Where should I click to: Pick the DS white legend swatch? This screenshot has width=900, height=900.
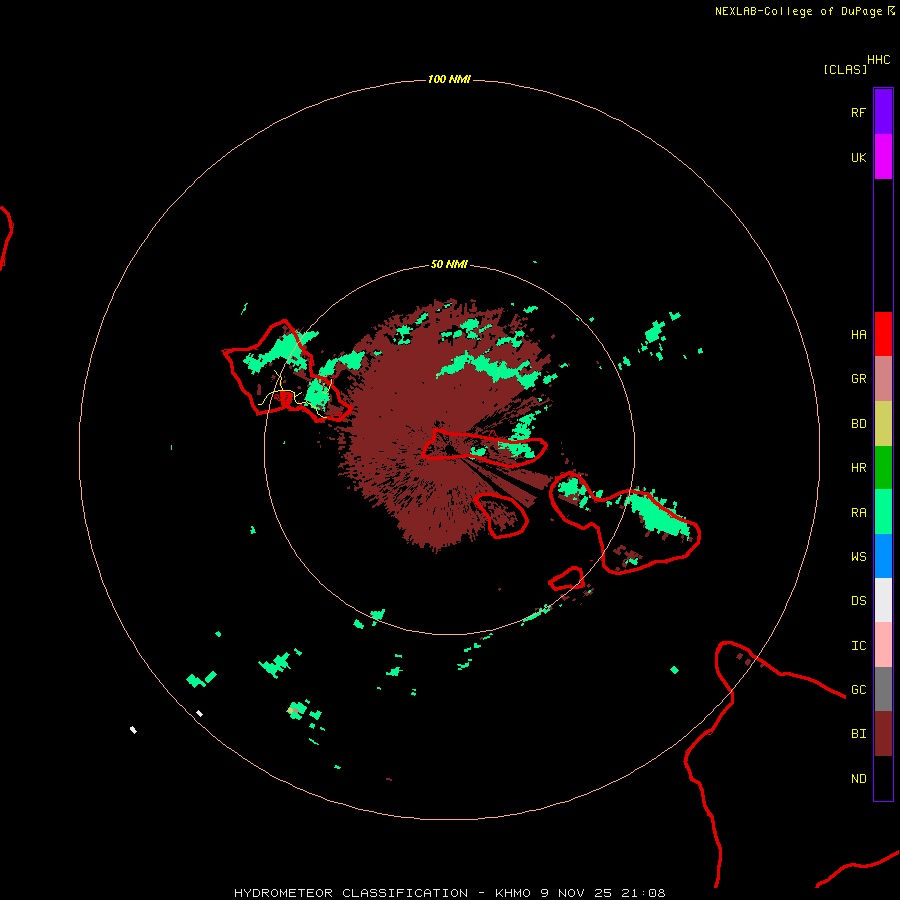pyautogui.click(x=883, y=600)
